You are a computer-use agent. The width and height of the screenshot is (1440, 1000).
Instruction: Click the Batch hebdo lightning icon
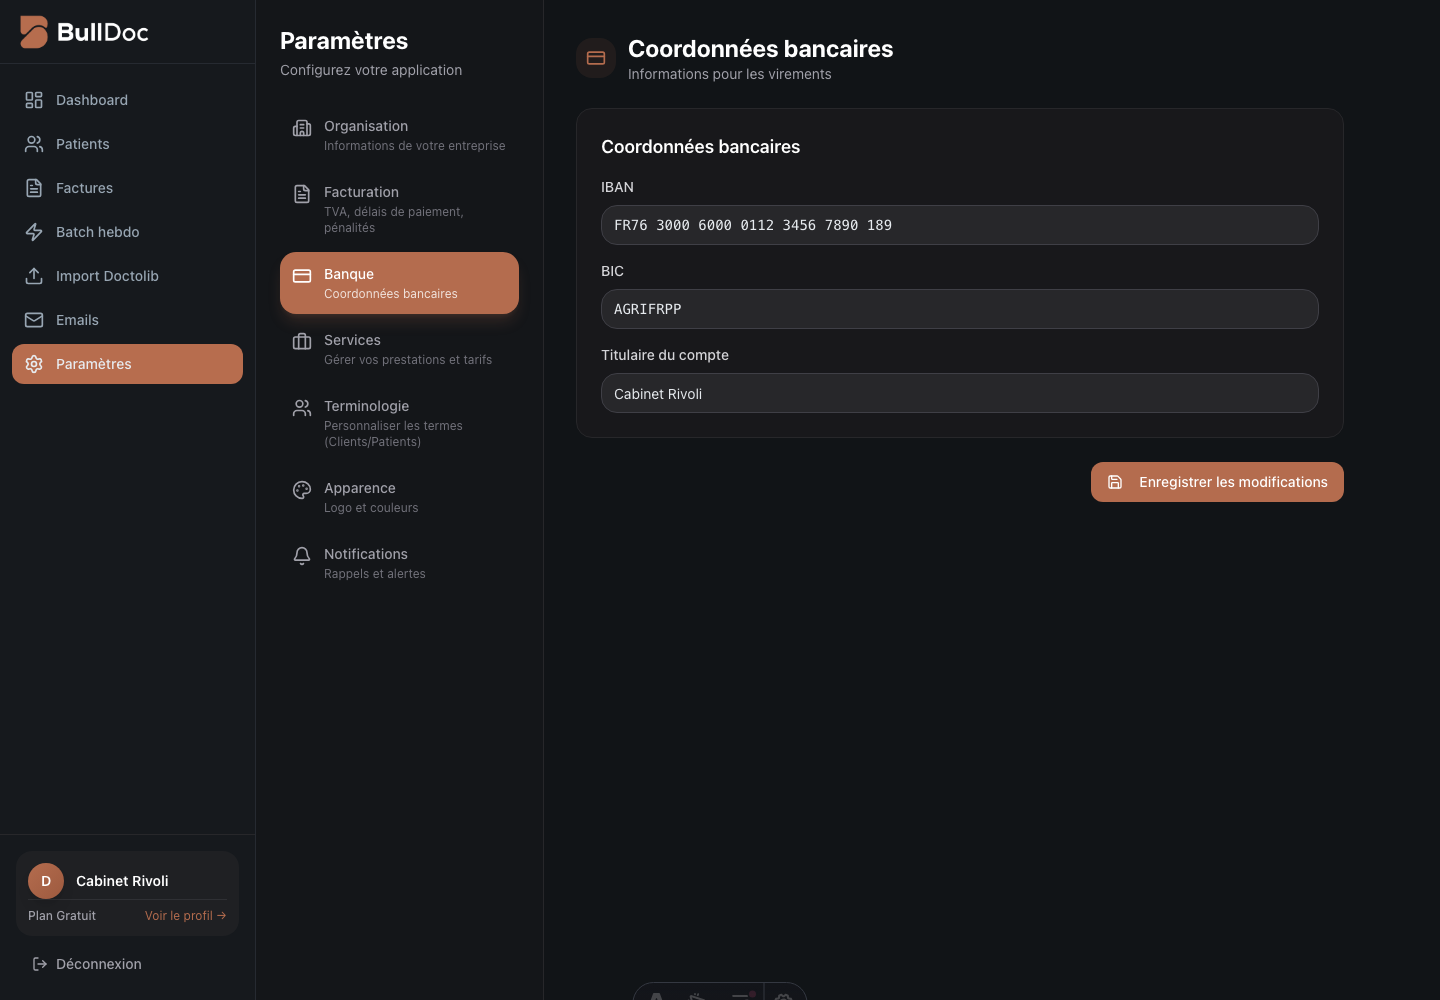[34, 232]
